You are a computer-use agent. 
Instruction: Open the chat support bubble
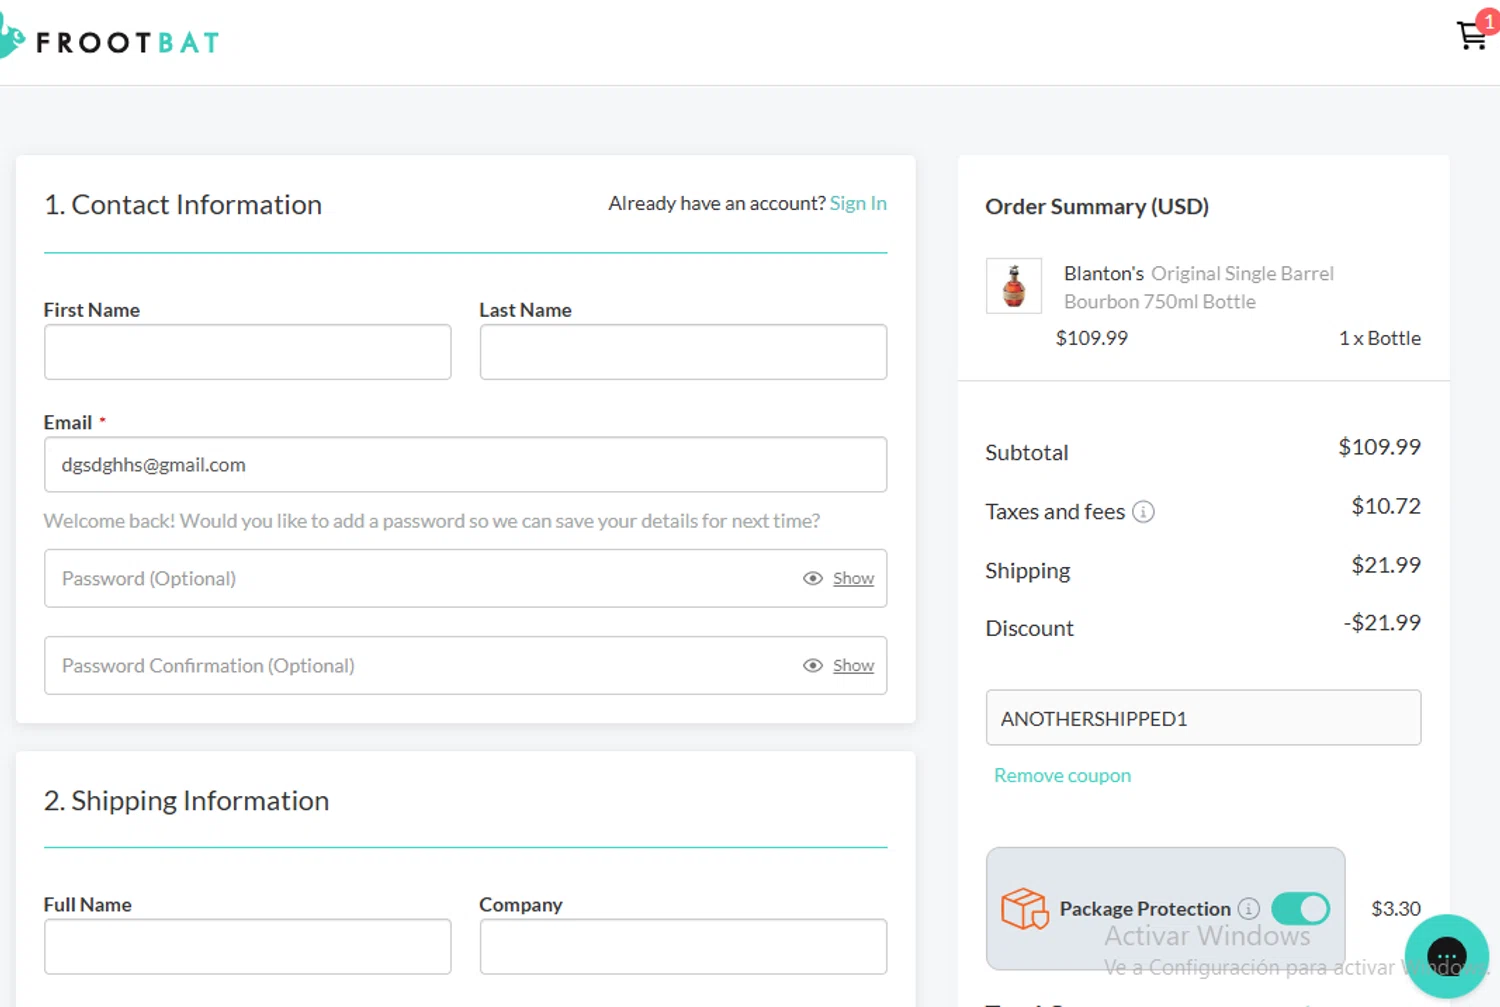pos(1446,956)
